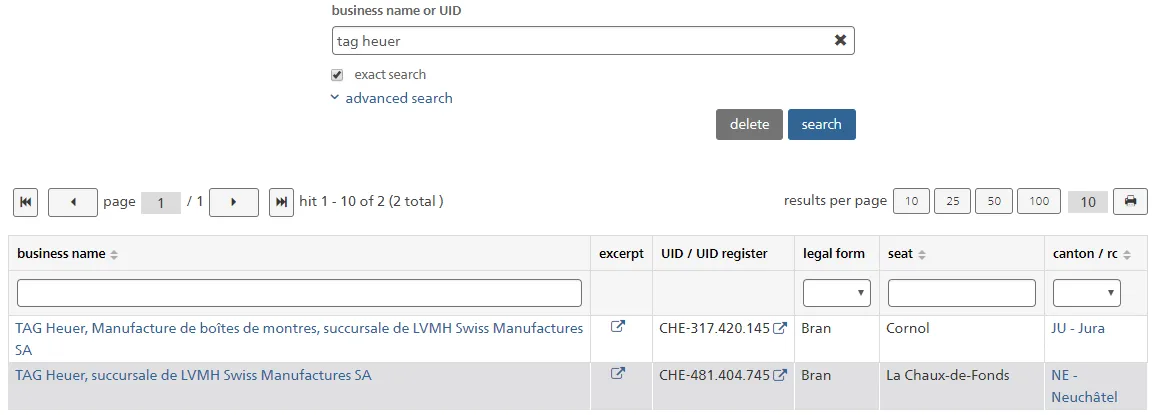The height and width of the screenshot is (415, 1152).
Task: Clear the search field with X icon
Action: (840, 40)
